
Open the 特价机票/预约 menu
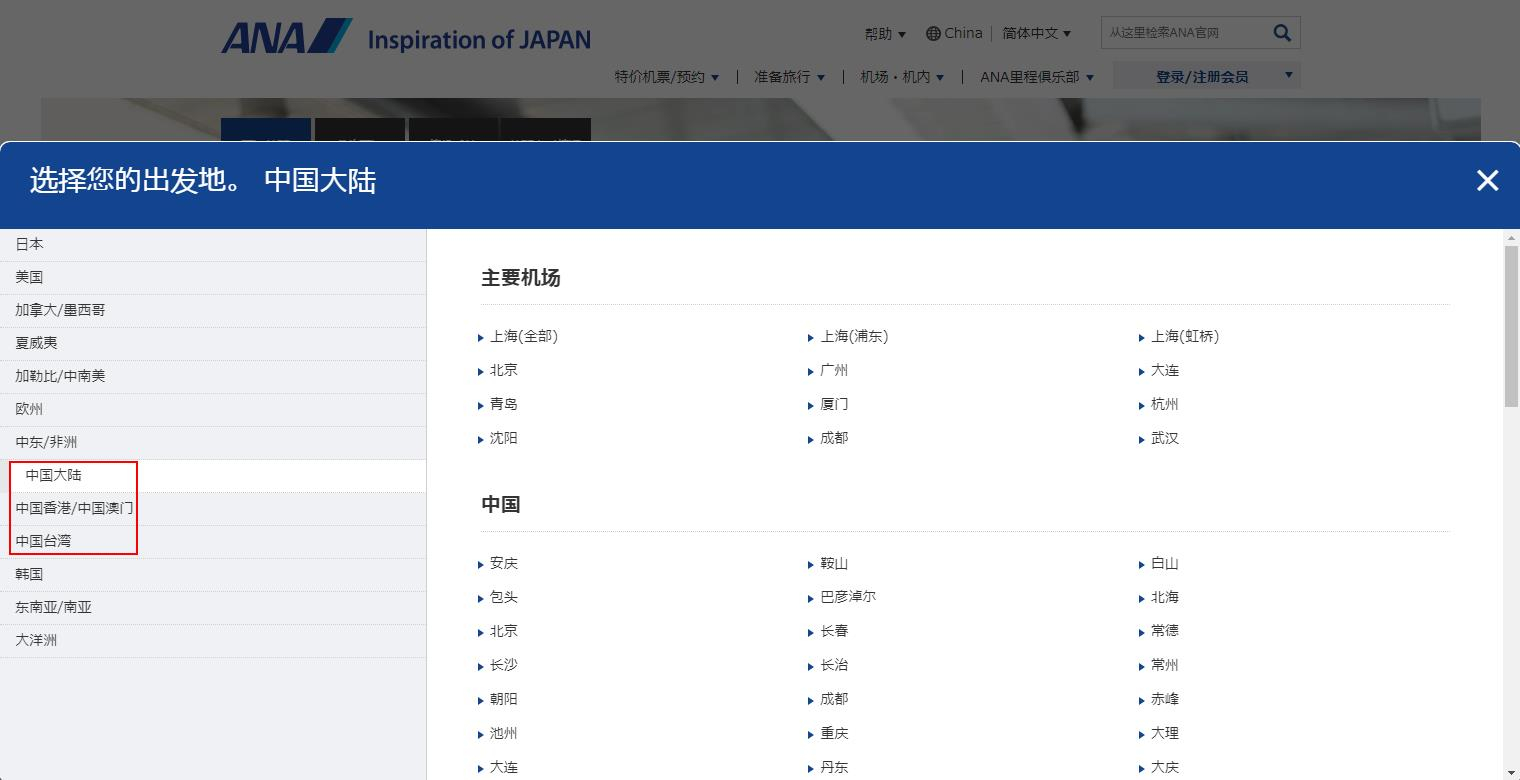click(x=666, y=76)
